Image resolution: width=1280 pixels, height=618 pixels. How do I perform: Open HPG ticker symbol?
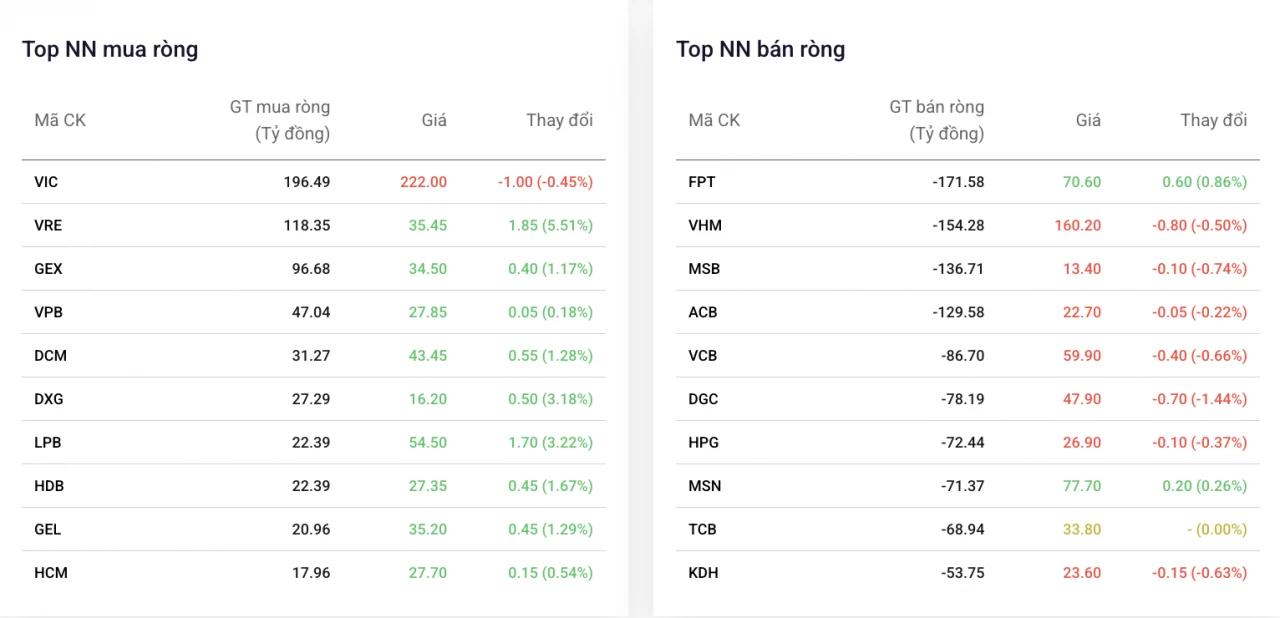click(703, 442)
